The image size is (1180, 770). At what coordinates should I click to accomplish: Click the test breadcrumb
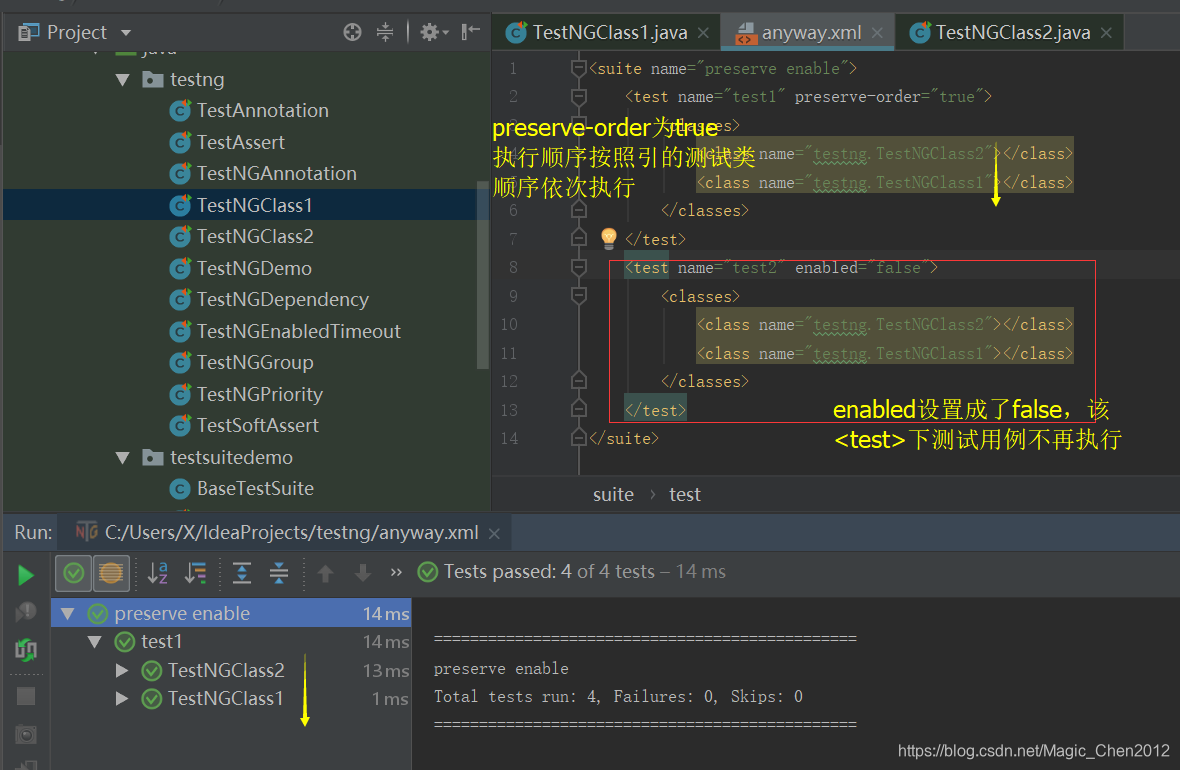click(x=685, y=495)
